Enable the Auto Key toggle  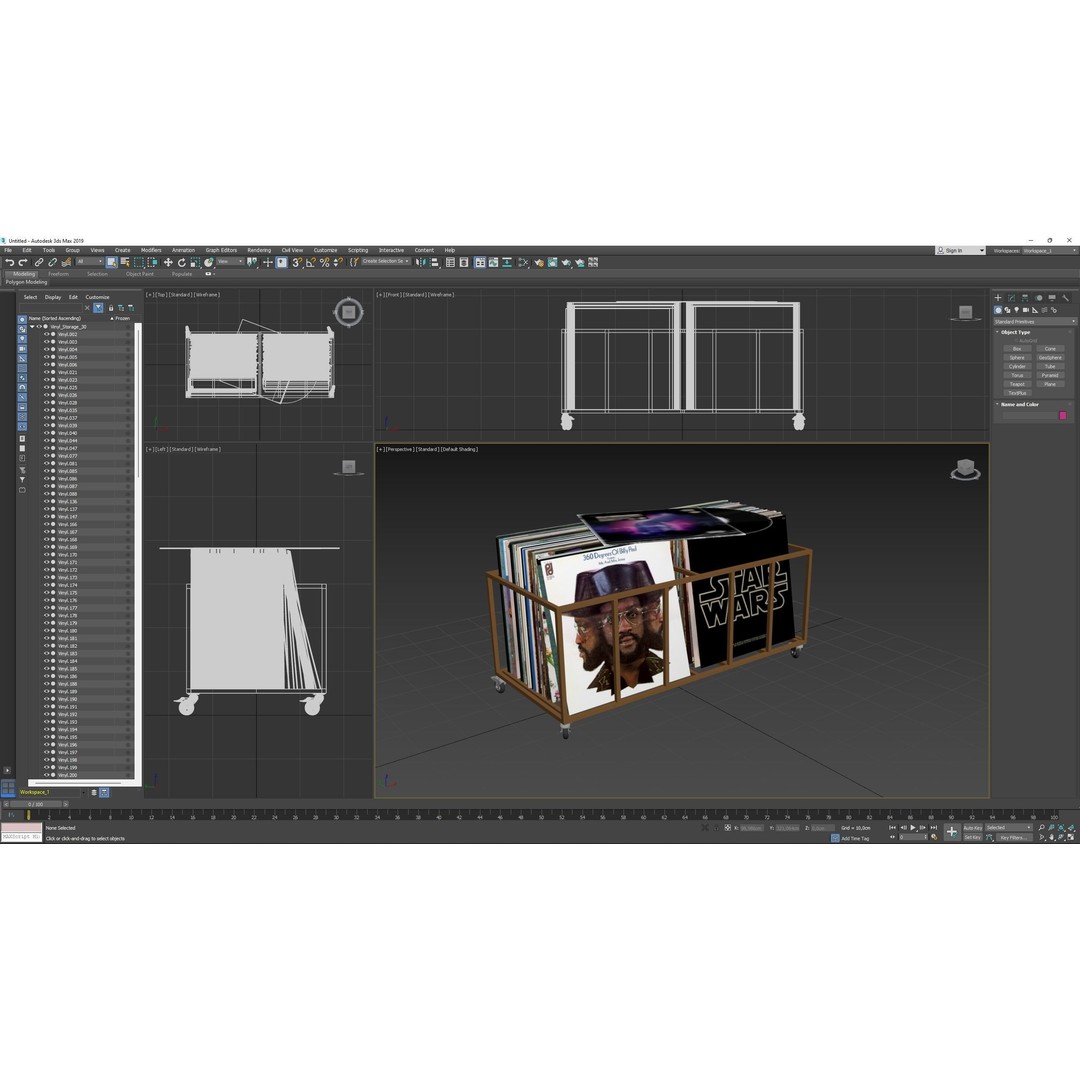pyautogui.click(x=973, y=828)
